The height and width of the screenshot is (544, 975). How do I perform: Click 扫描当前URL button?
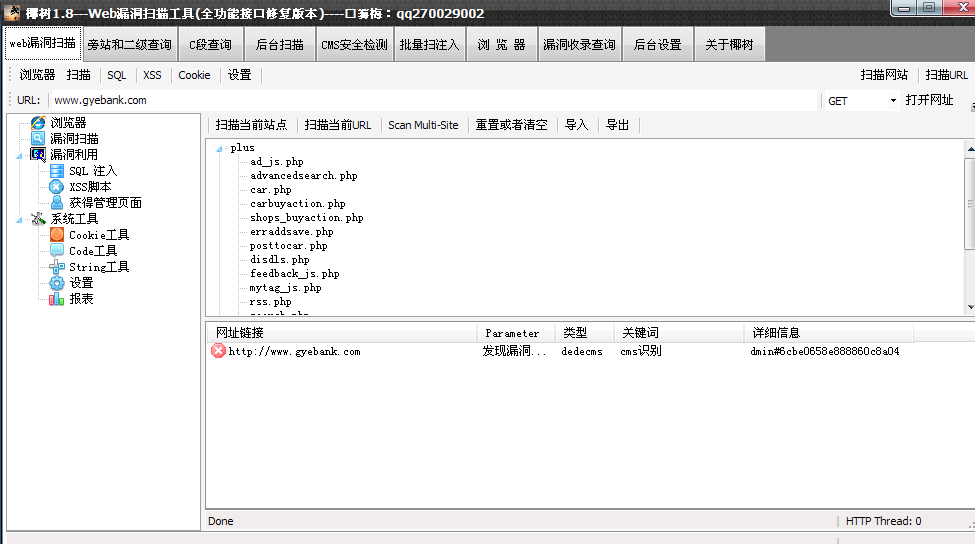click(x=338, y=125)
